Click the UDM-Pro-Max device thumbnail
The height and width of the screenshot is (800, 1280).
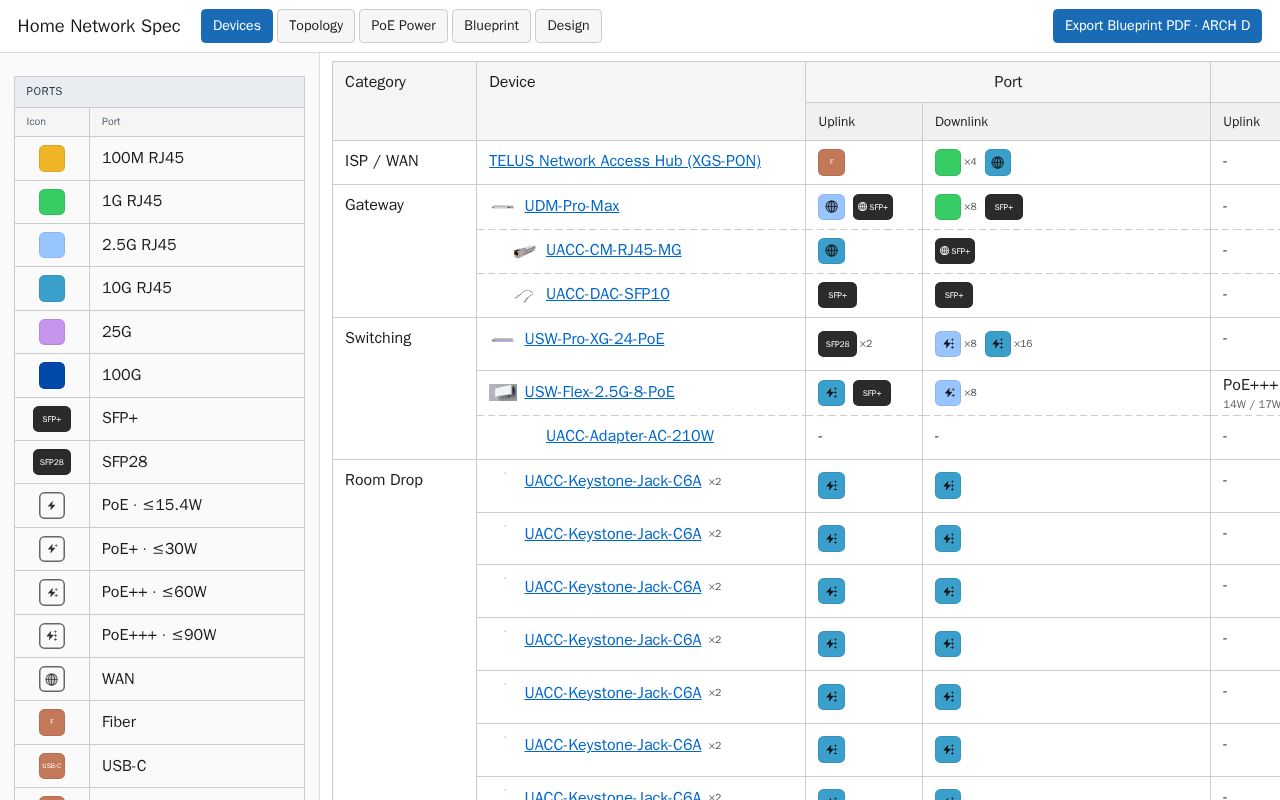pyautogui.click(x=503, y=207)
